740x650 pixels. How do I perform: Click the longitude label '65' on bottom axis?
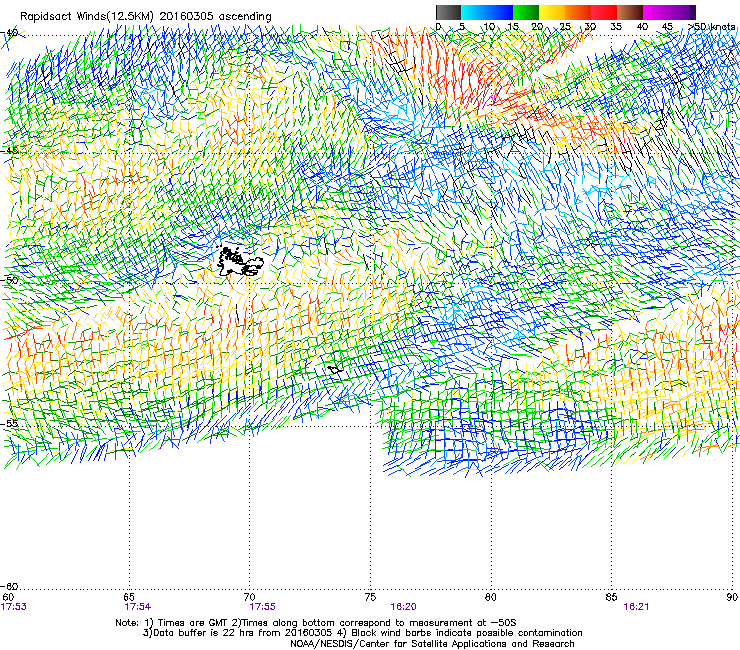[x=129, y=597]
